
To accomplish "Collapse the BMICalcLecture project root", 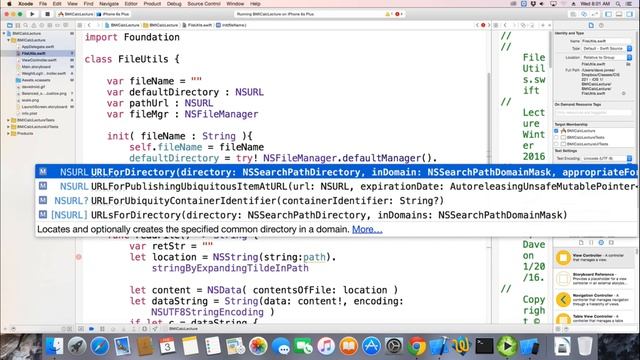I will (4, 33).
